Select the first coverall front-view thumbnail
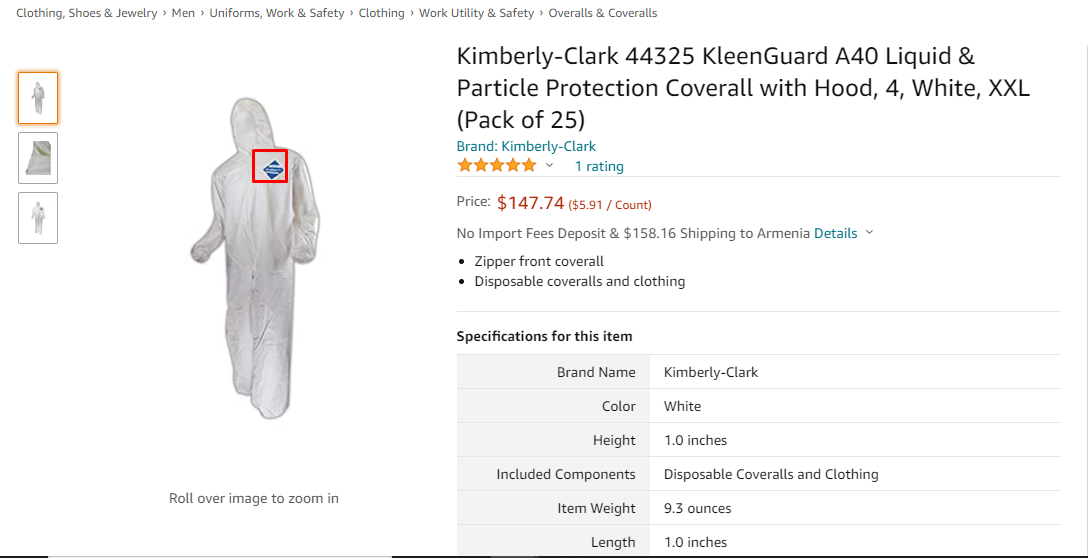Screen dimensions: 1088x558 point(38,98)
